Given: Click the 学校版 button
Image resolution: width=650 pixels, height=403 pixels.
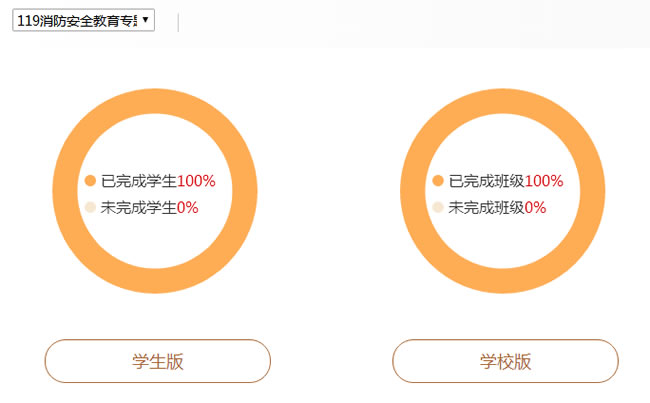Looking at the screenshot, I should pos(505,361).
